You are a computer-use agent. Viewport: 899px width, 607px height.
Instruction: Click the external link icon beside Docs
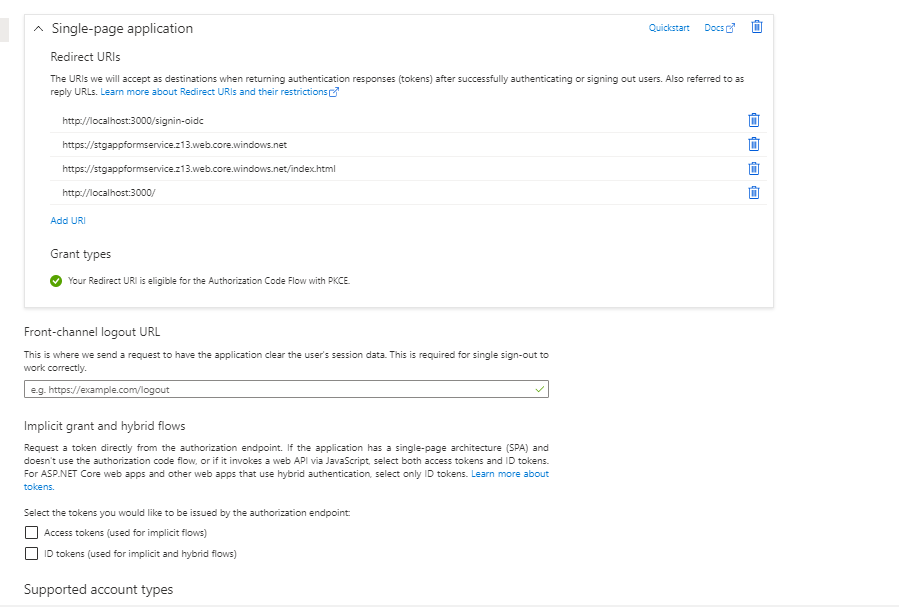point(730,28)
